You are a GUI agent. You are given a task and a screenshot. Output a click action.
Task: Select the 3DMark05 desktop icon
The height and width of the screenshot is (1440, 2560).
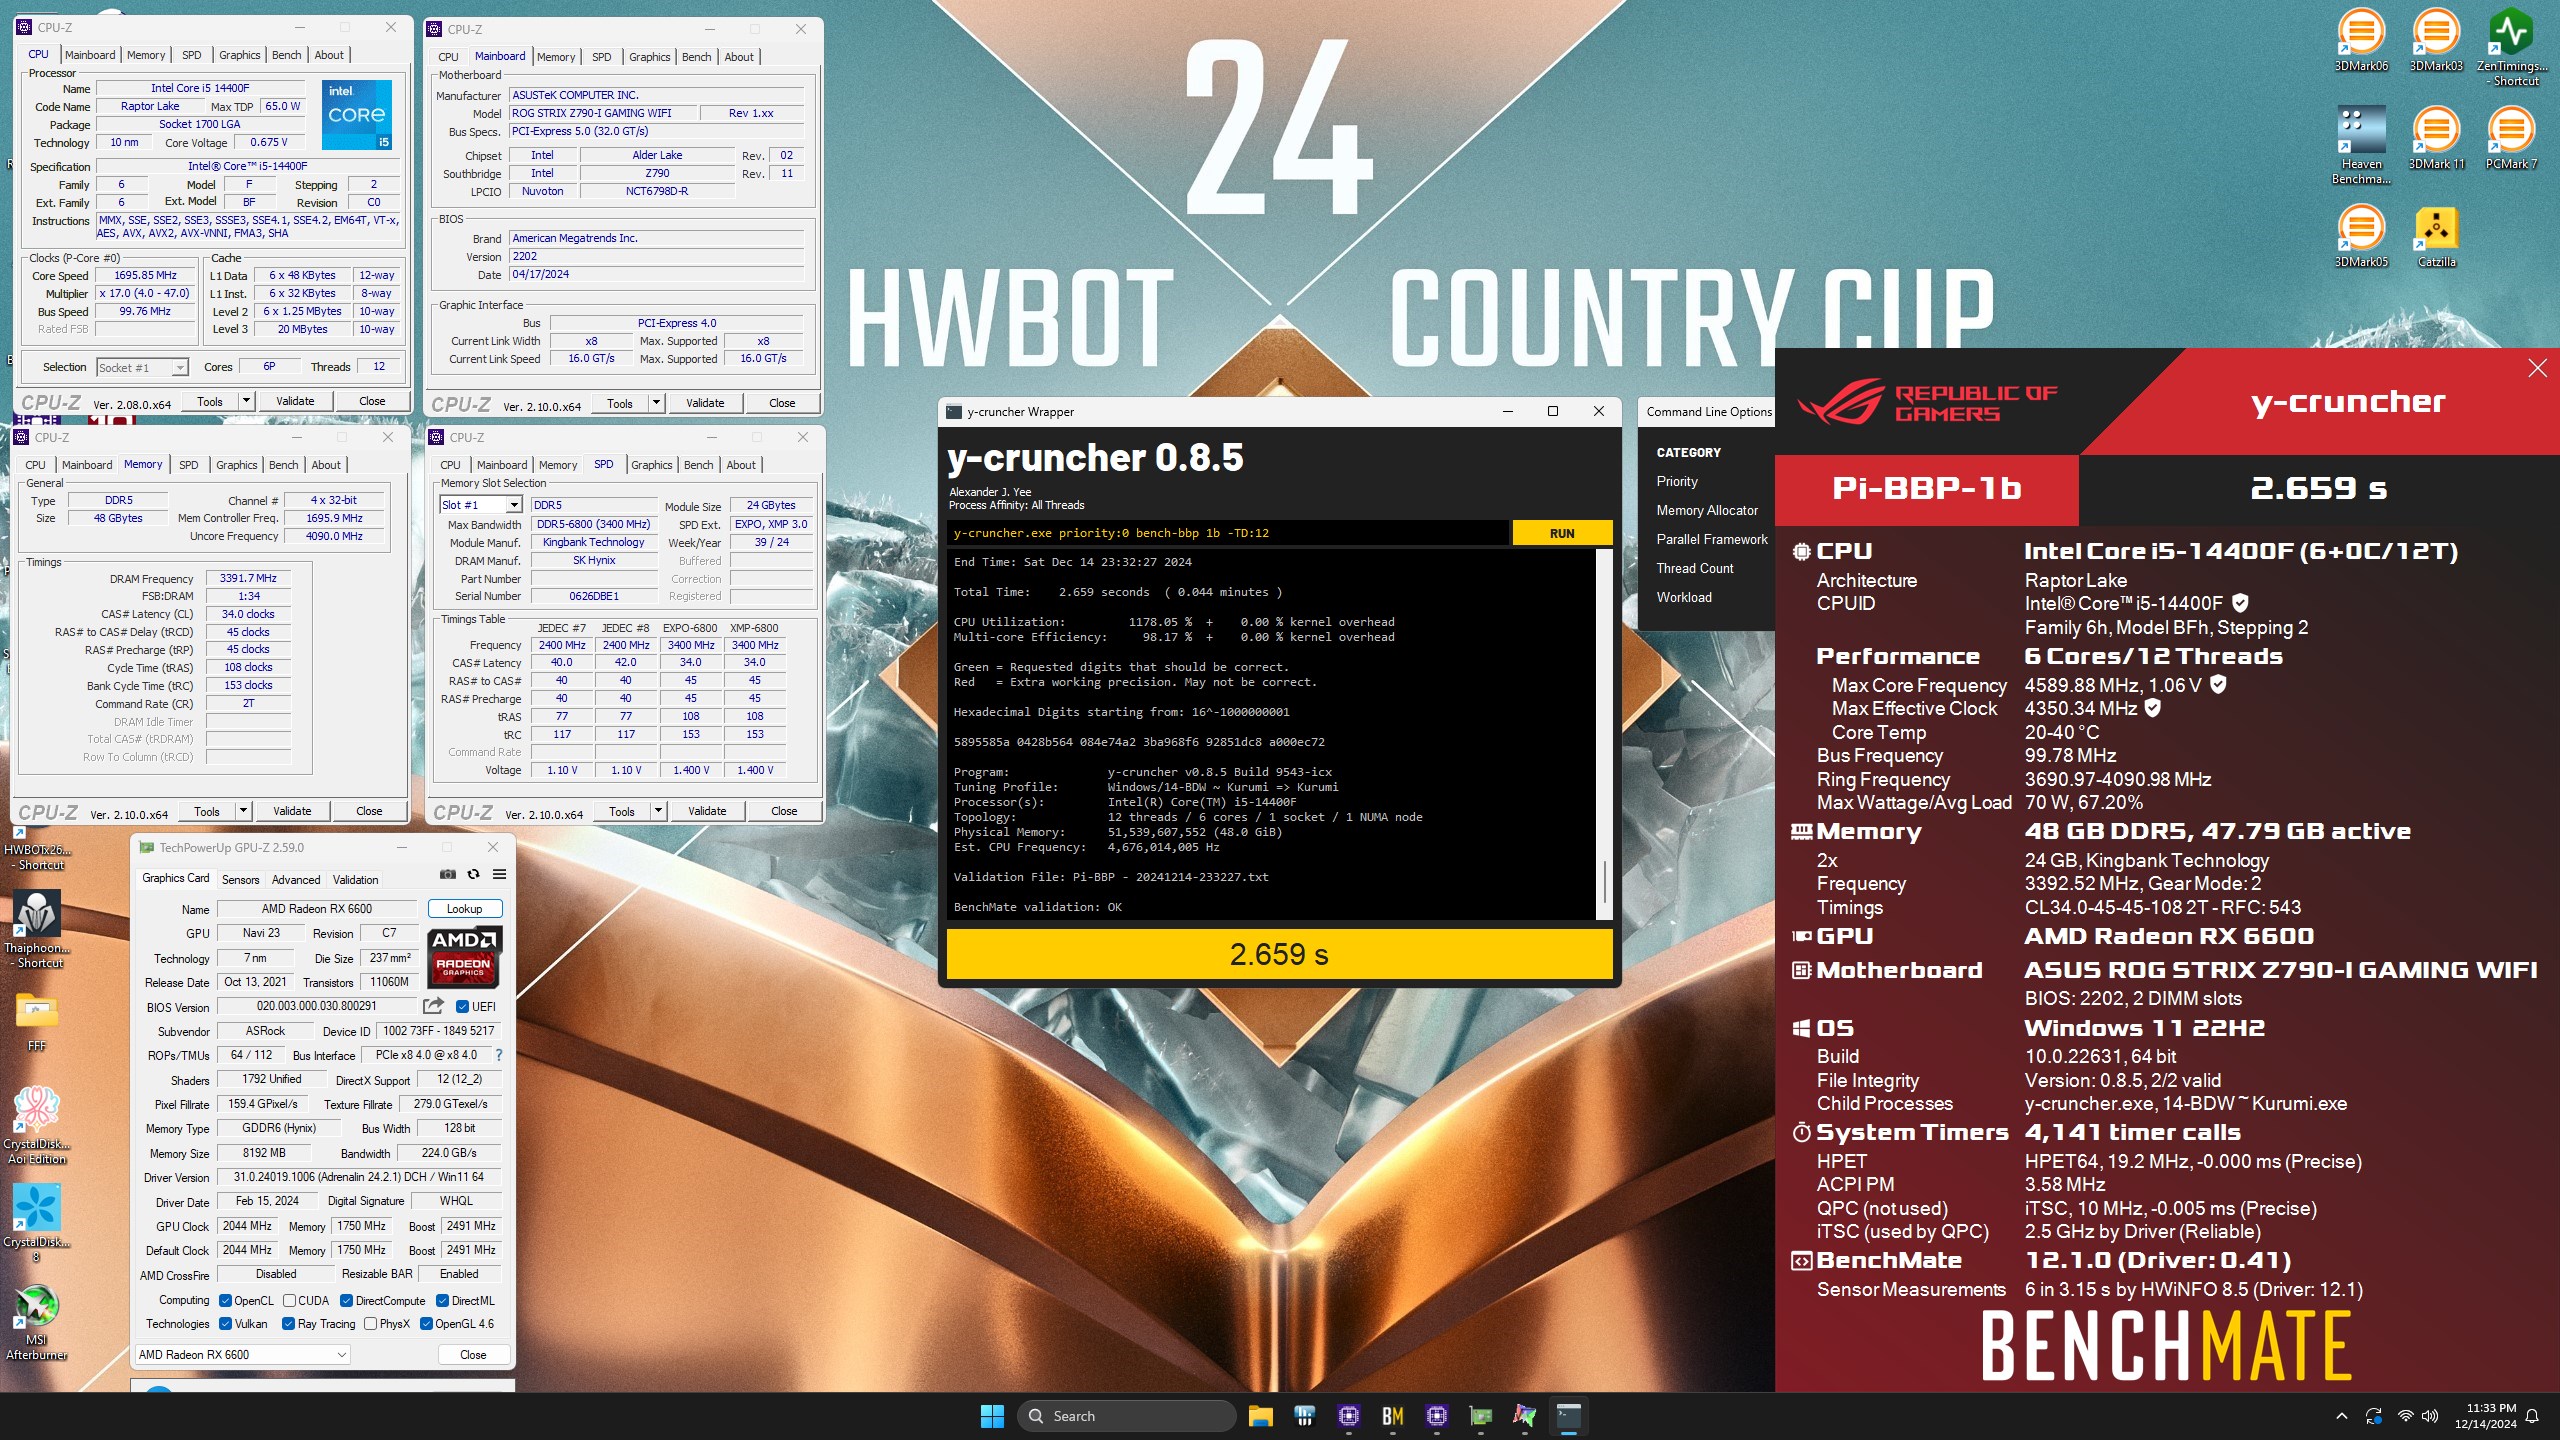2361,236
